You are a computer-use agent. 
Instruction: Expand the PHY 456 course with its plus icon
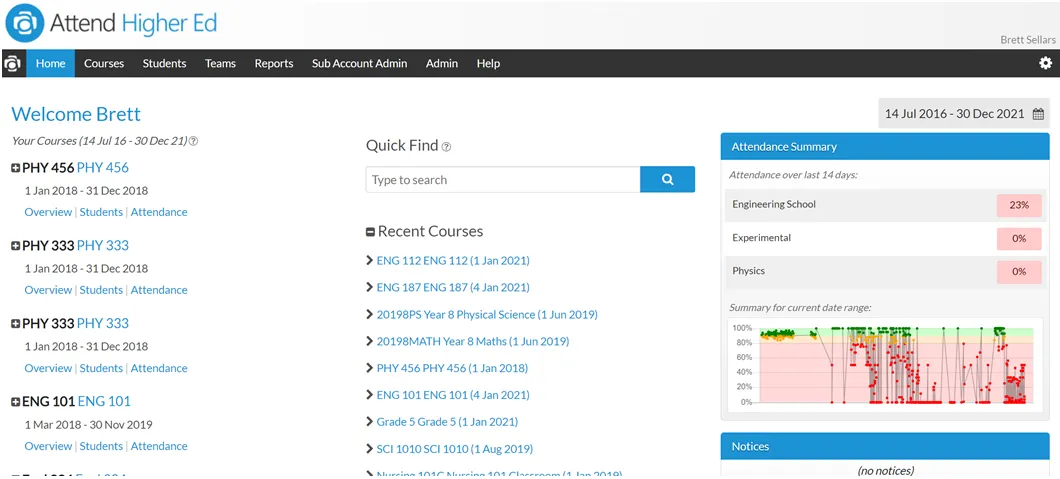coord(16,168)
